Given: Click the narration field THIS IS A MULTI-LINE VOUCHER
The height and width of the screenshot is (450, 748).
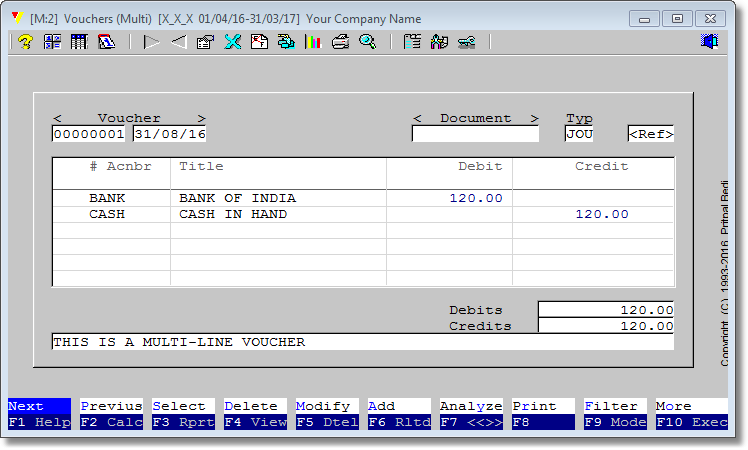Looking at the screenshot, I should [363, 342].
